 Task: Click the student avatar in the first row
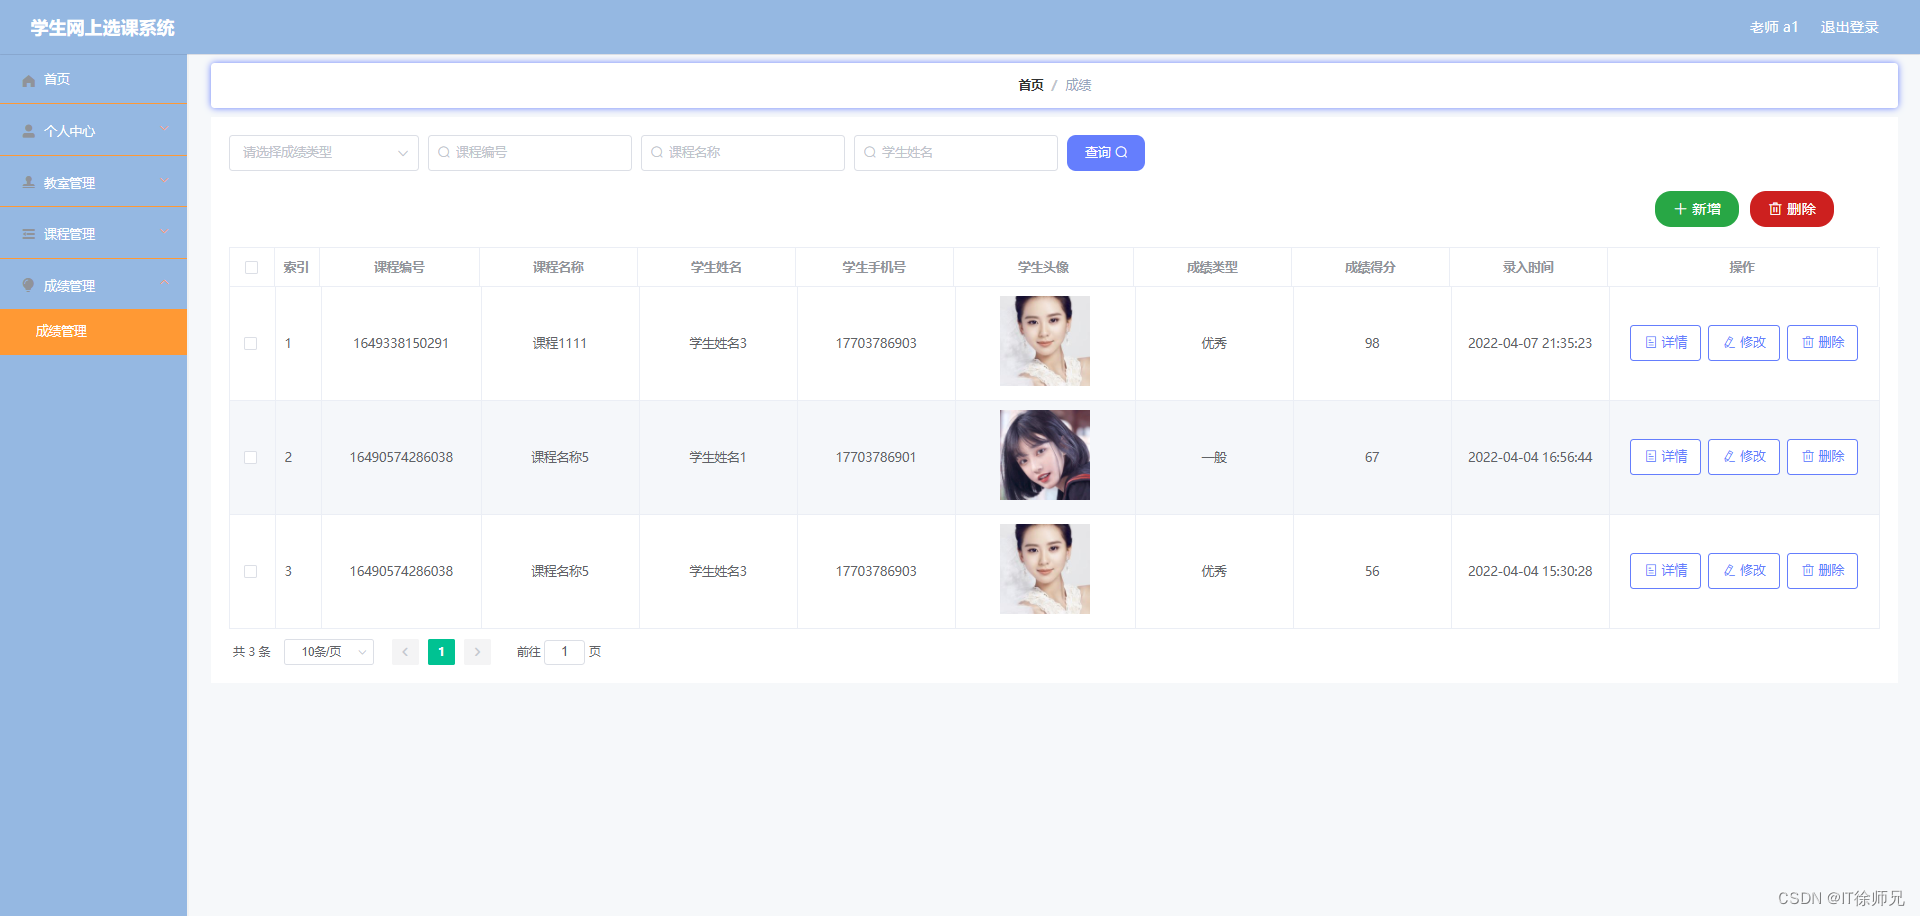tap(1044, 341)
